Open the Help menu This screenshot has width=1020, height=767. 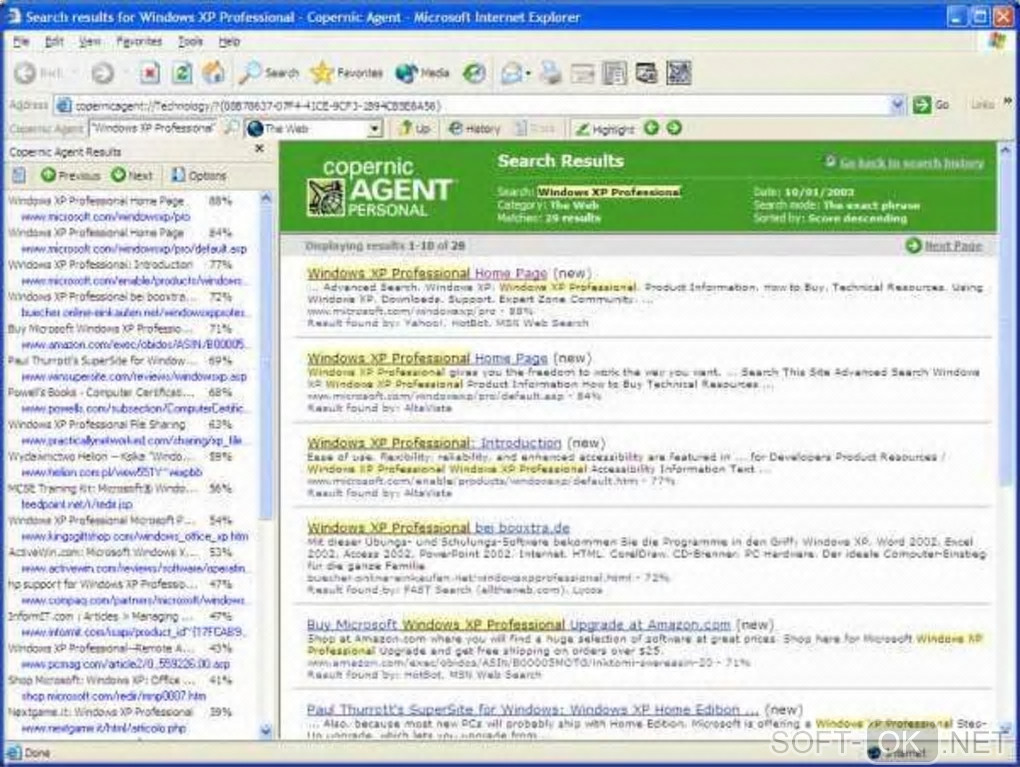tap(229, 41)
